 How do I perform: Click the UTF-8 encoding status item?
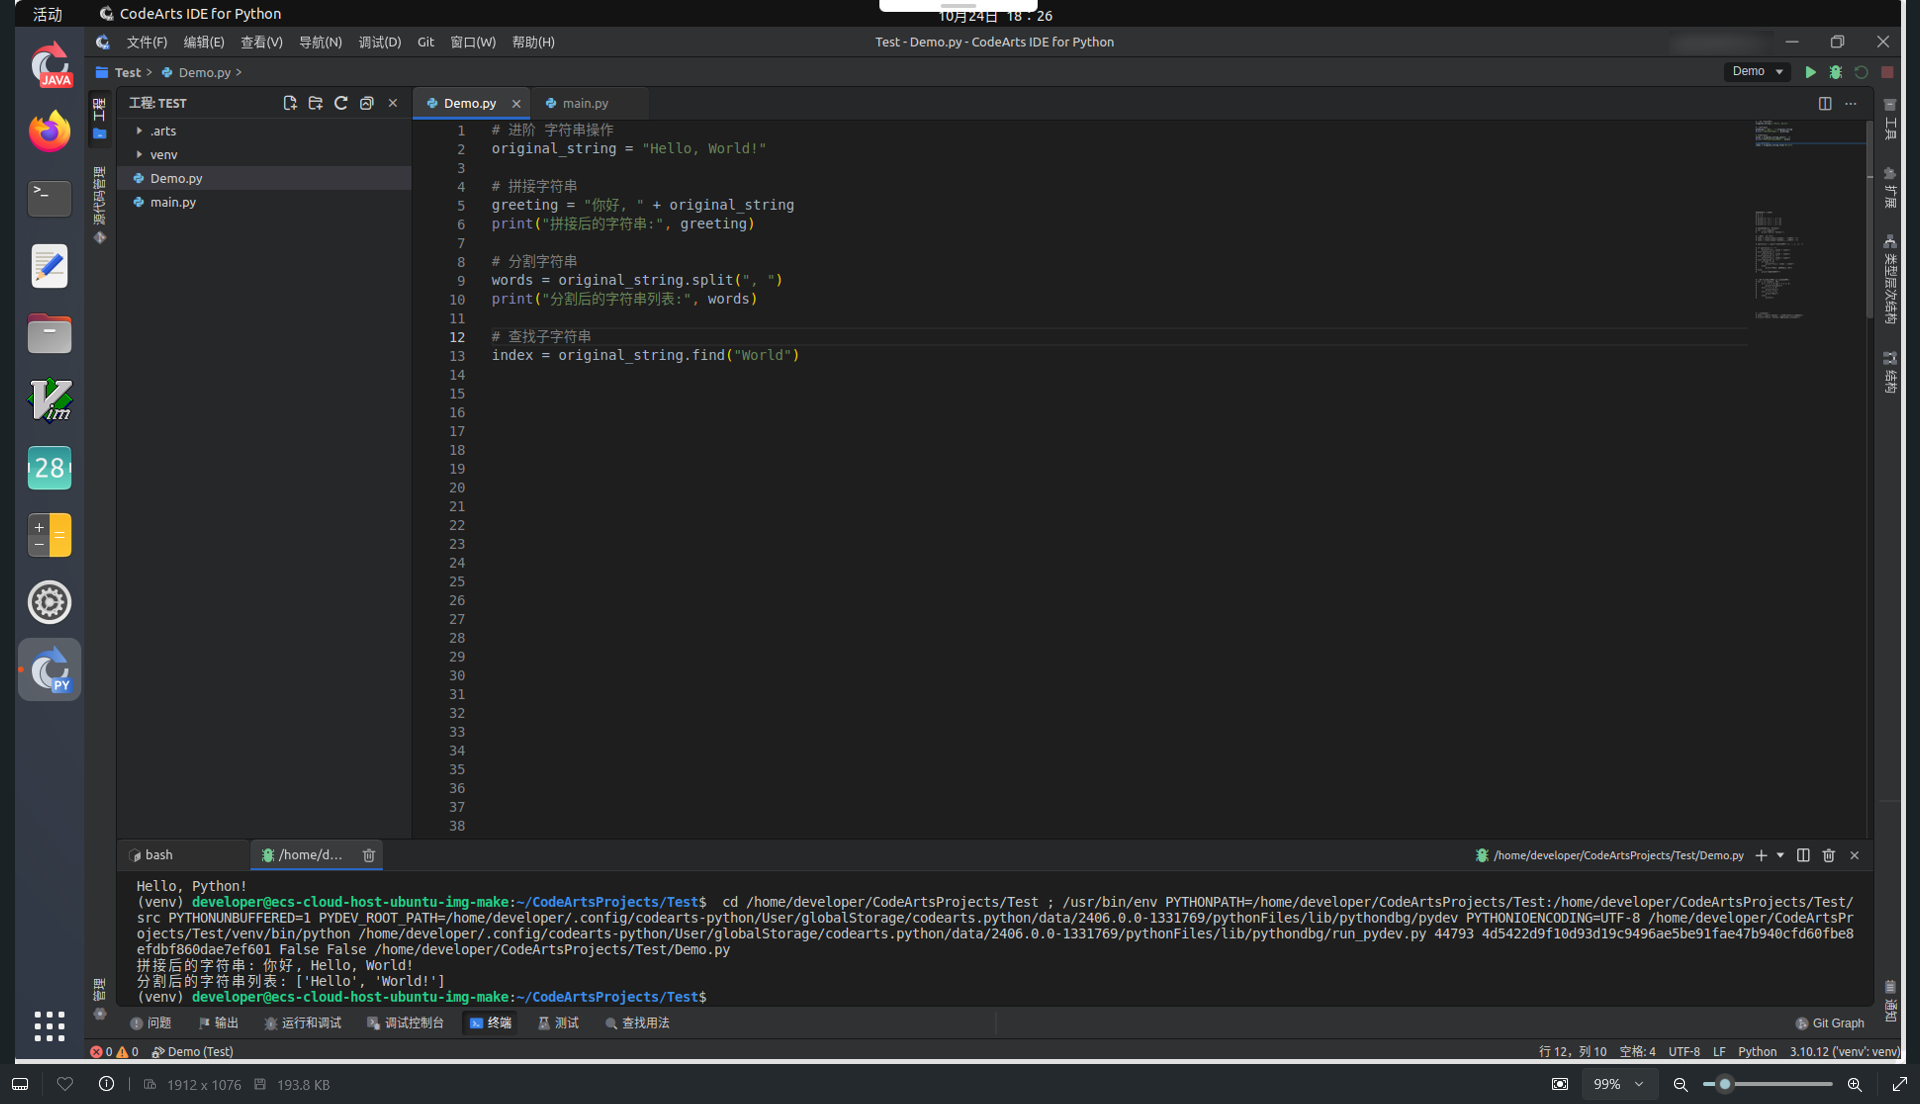[1684, 1051]
